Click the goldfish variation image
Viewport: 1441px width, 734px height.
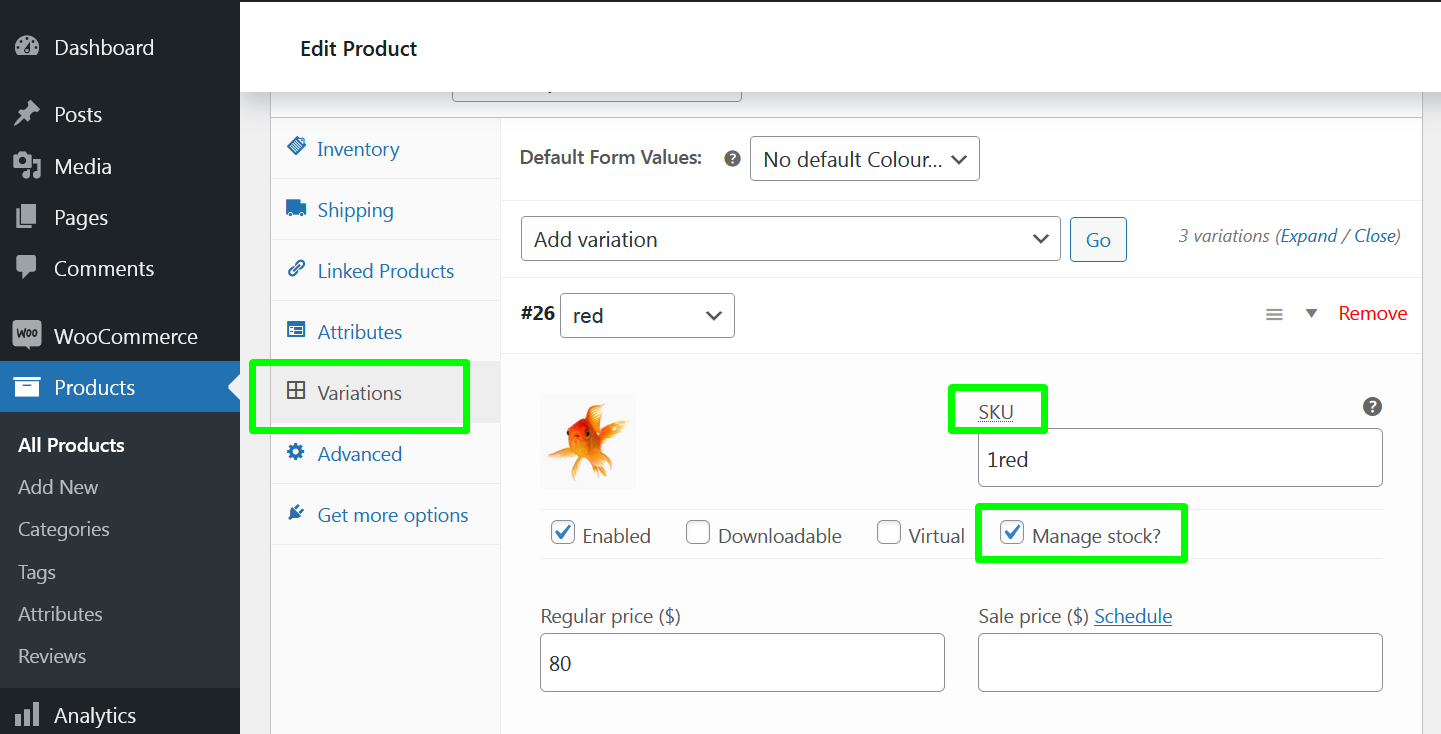588,441
